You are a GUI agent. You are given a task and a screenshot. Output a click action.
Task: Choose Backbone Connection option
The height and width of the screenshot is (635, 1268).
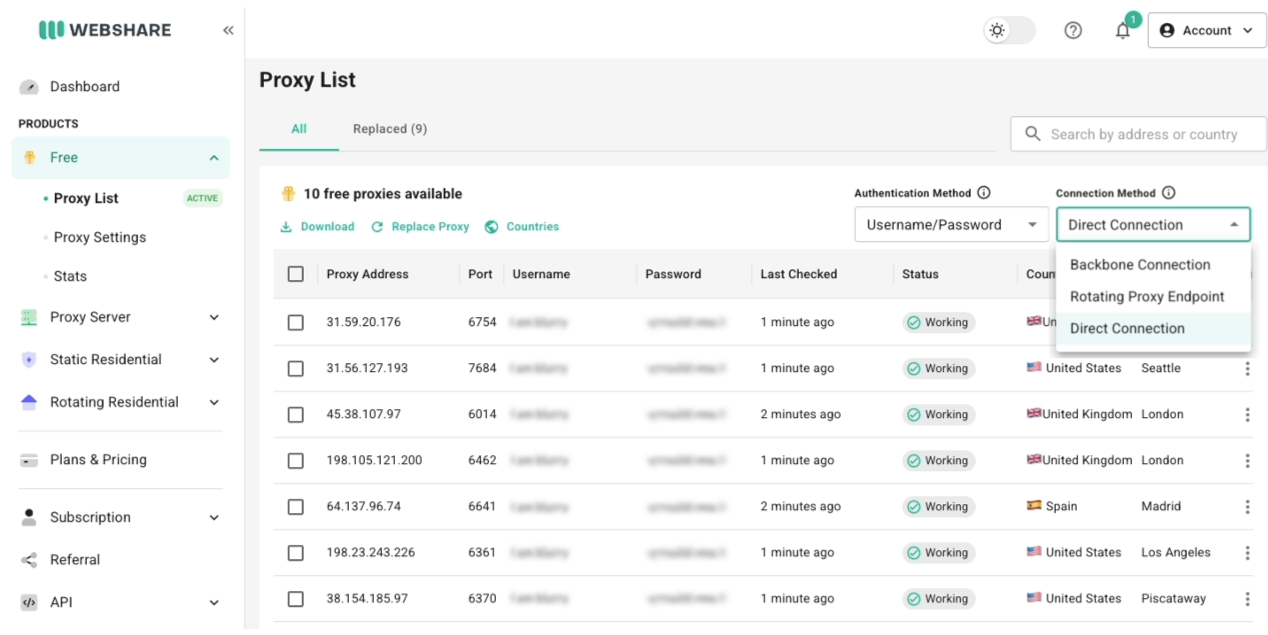click(x=1153, y=265)
